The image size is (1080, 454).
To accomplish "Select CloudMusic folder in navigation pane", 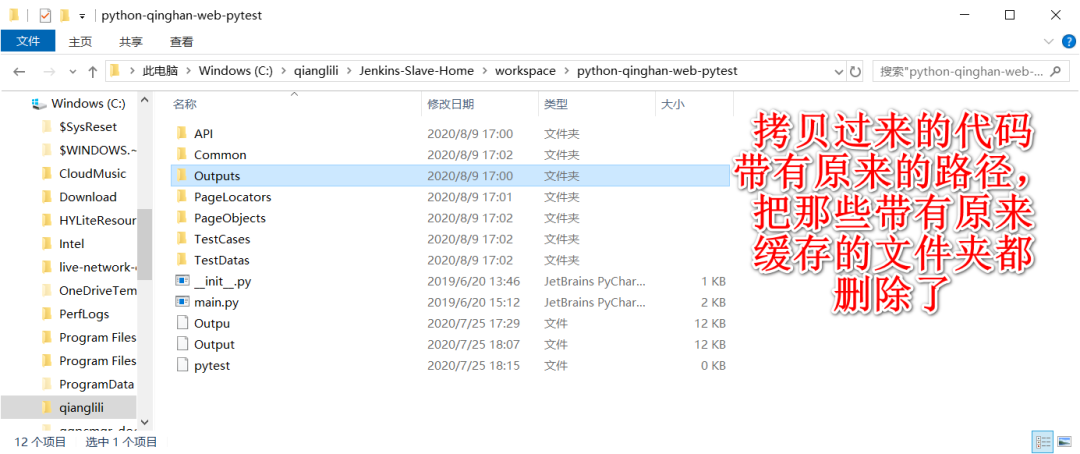I will [x=92, y=174].
